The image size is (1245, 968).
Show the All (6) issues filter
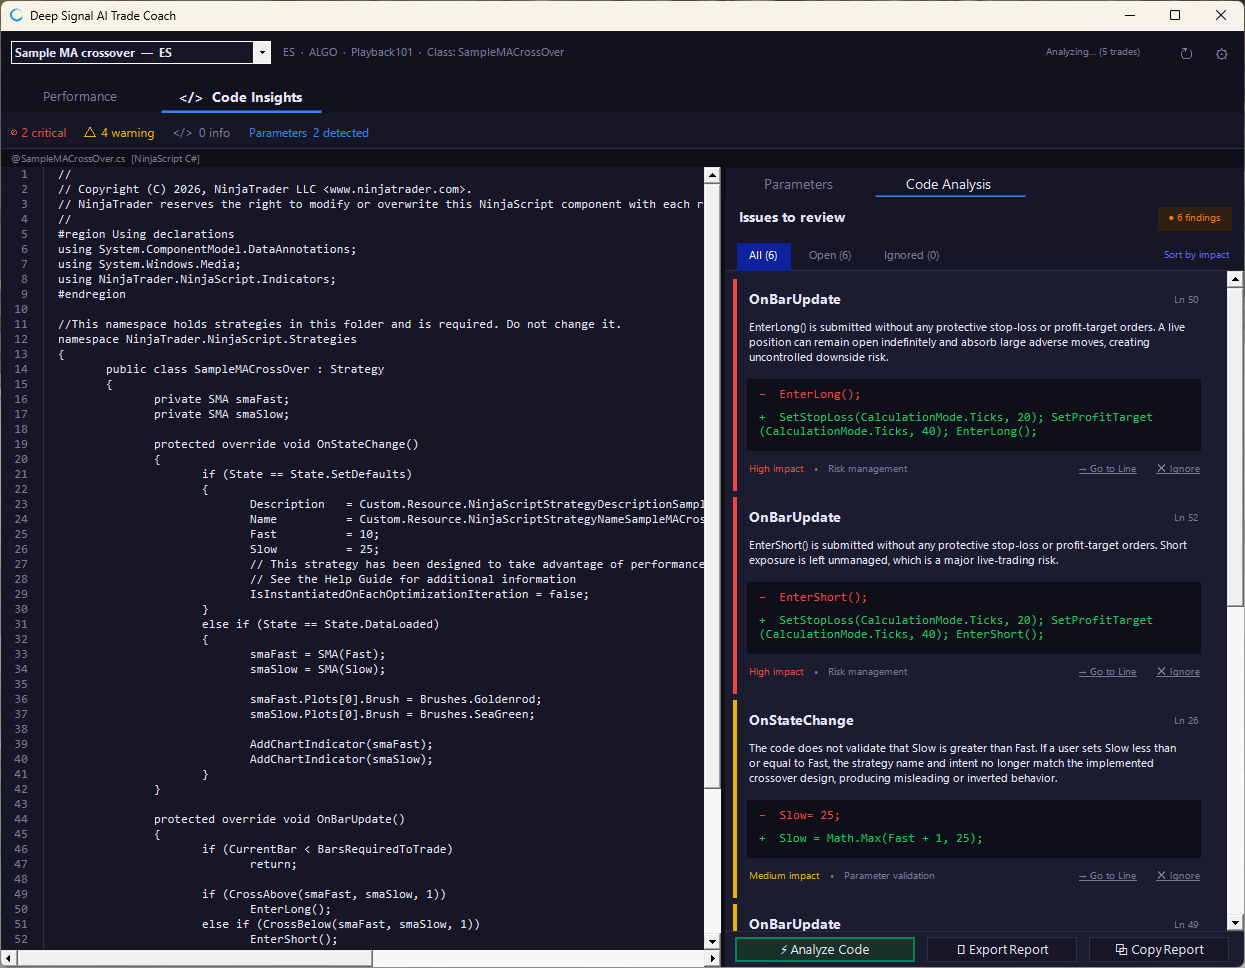(763, 256)
